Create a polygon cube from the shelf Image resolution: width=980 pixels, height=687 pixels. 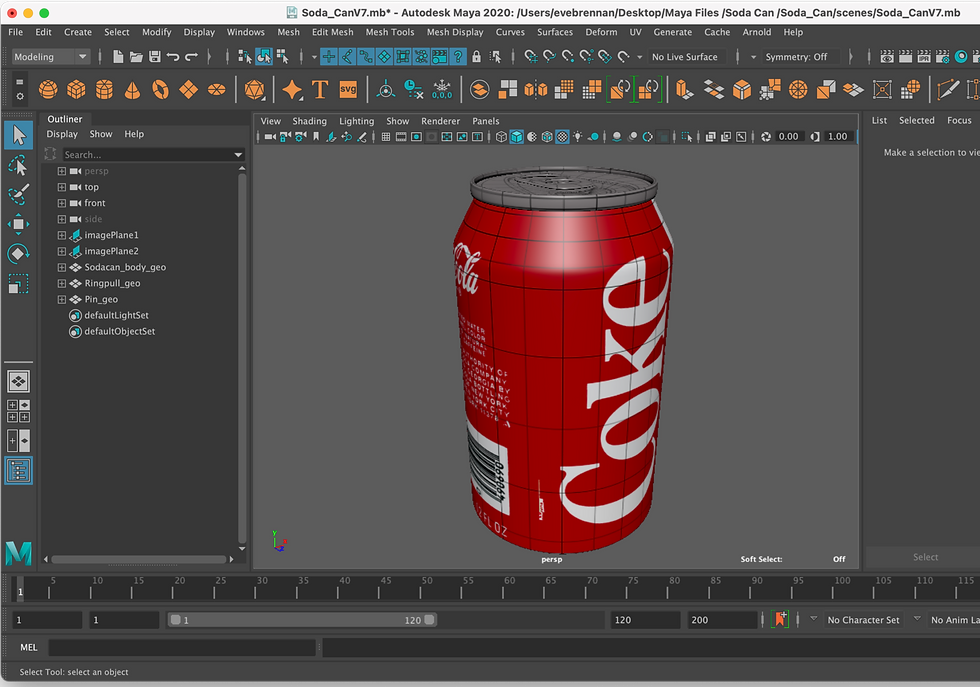point(76,89)
